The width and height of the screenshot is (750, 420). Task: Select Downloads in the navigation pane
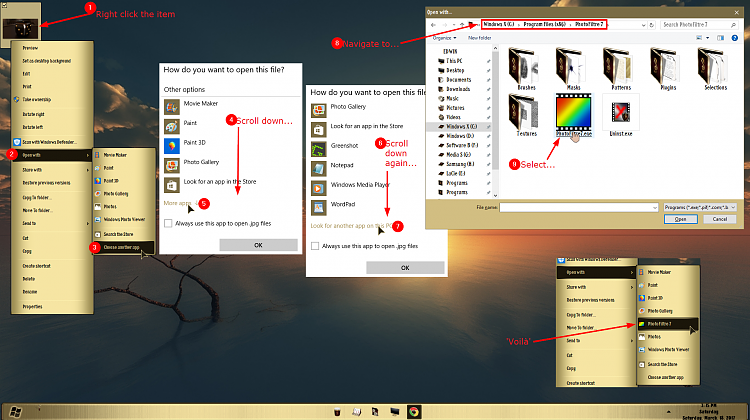458,89
